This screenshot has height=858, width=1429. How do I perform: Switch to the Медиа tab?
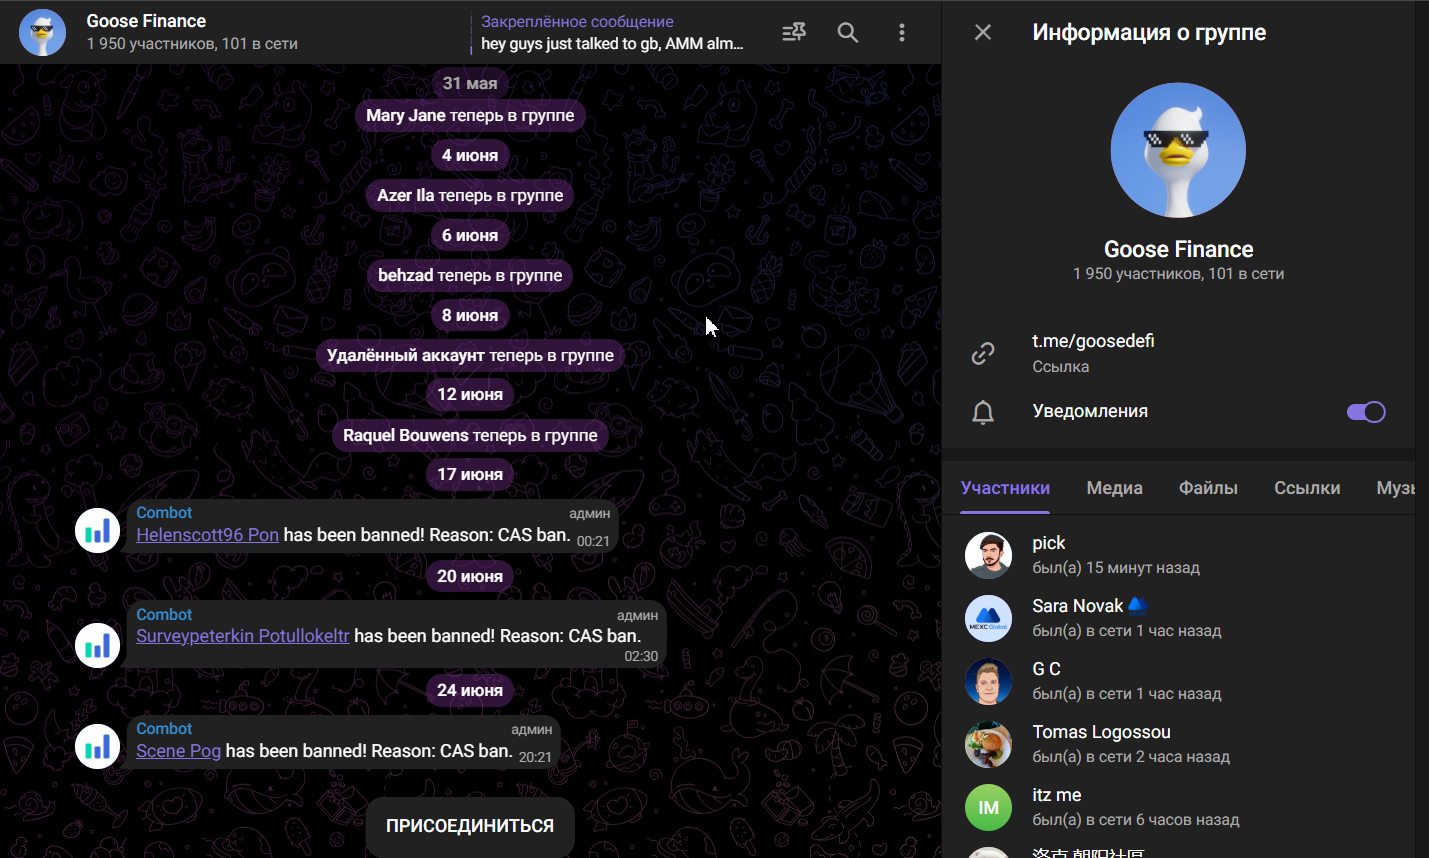pyautogui.click(x=1114, y=488)
